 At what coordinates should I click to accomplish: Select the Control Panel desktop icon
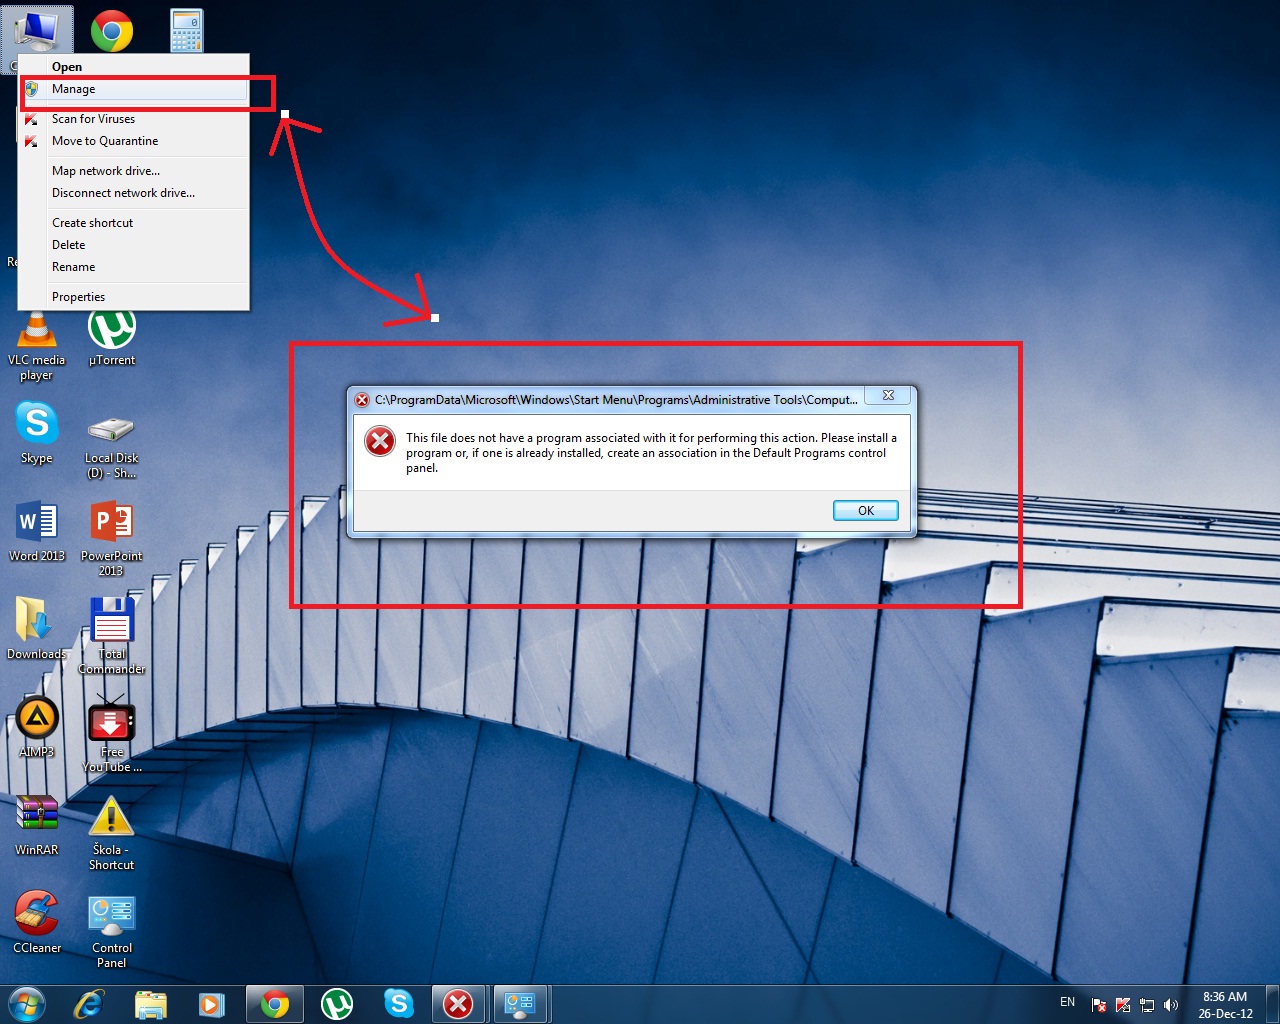(111, 931)
